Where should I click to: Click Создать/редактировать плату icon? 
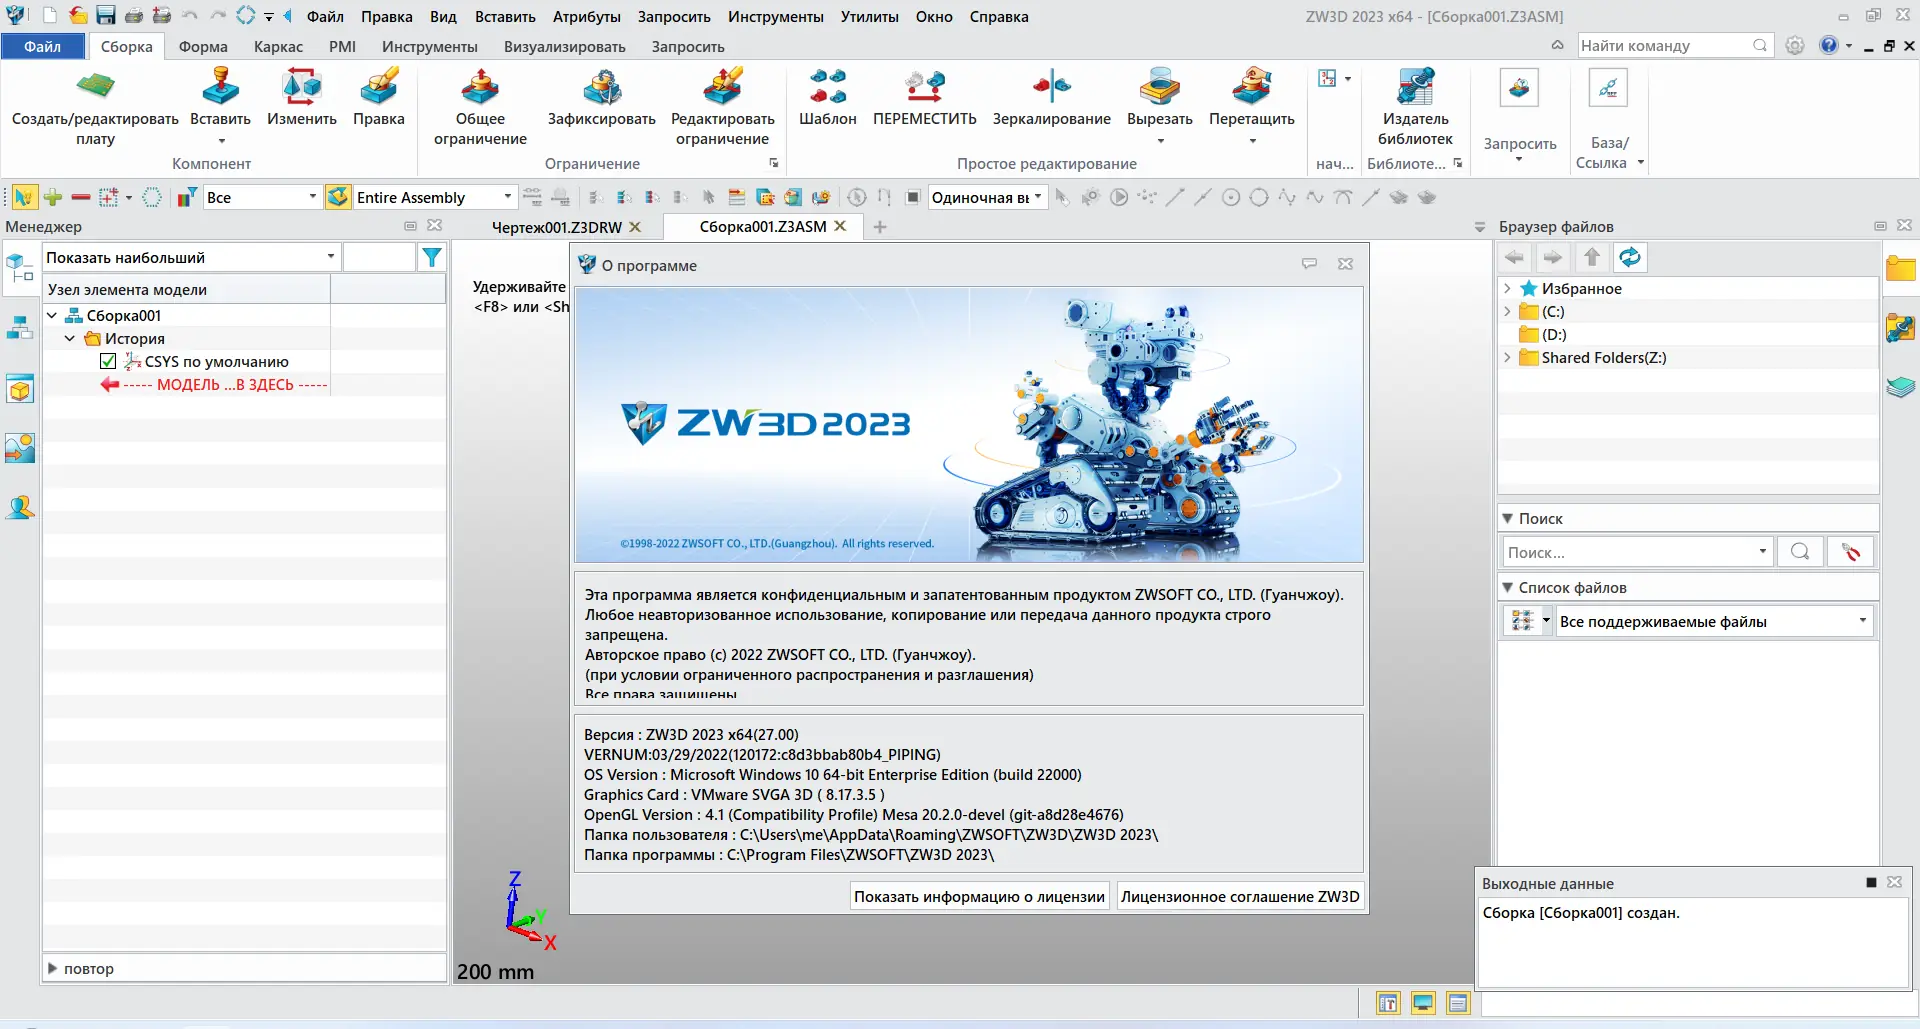click(95, 87)
